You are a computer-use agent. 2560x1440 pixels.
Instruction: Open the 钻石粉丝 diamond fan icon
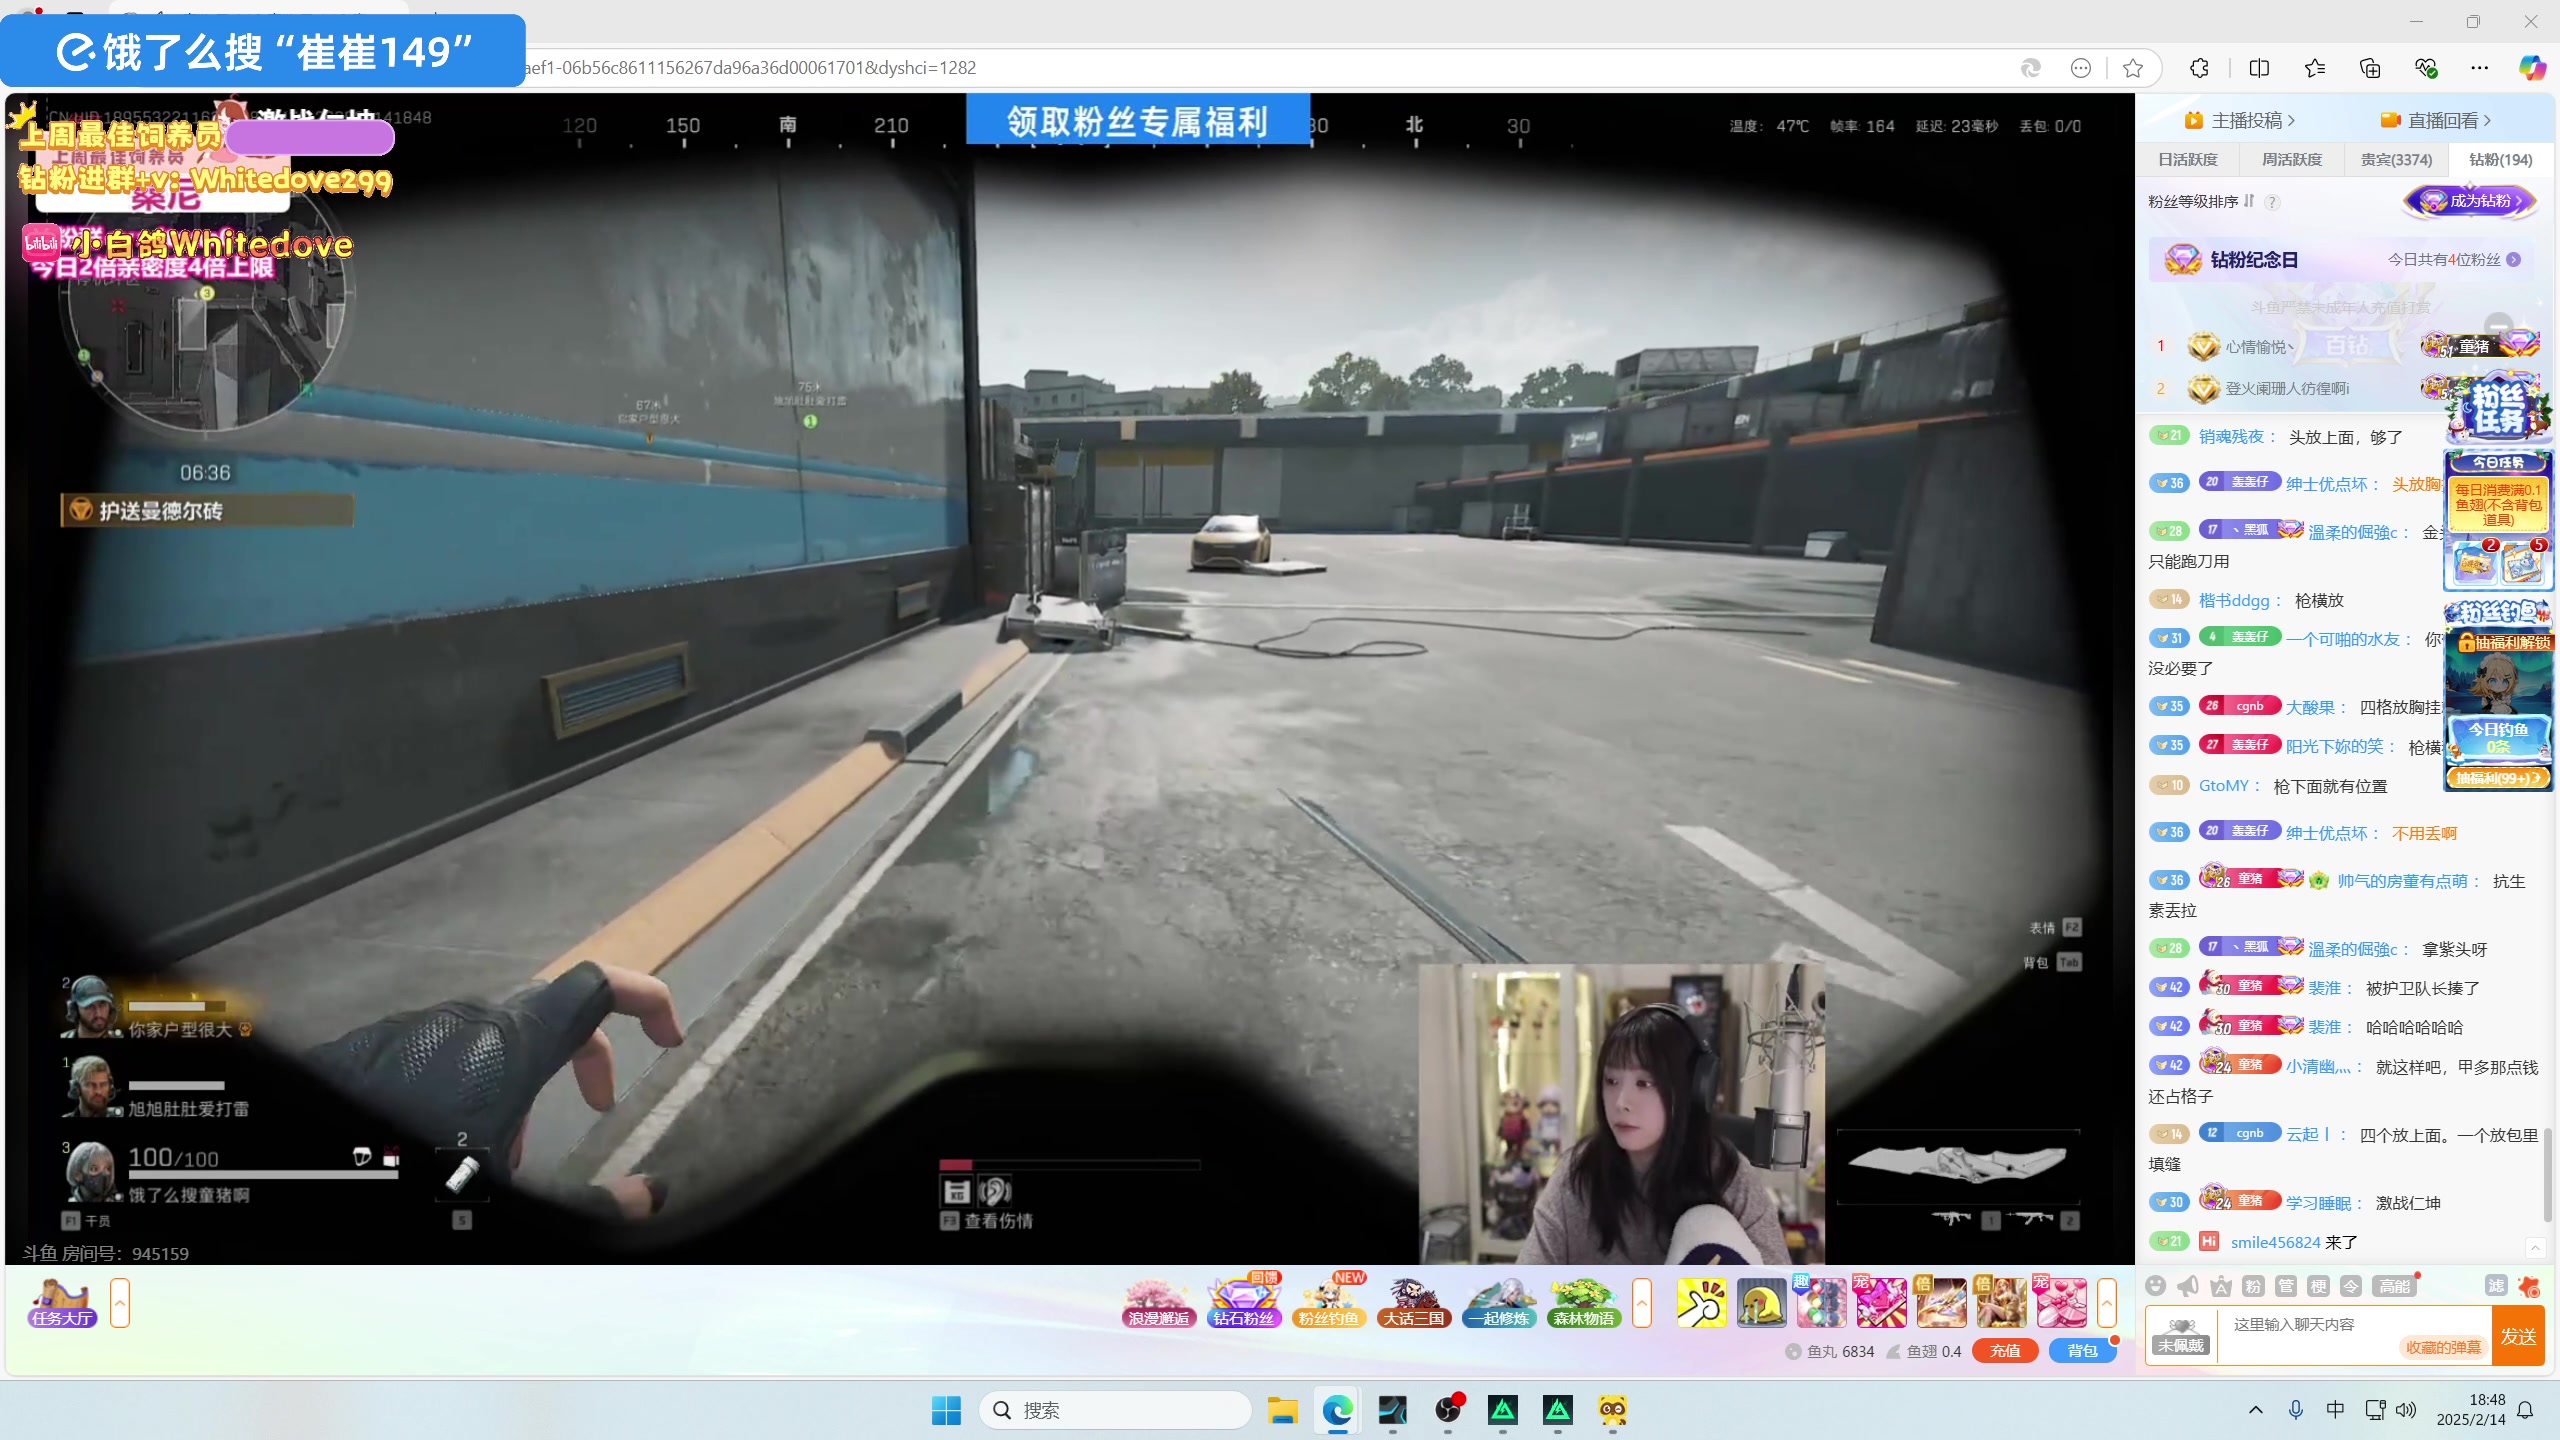tap(1244, 1303)
